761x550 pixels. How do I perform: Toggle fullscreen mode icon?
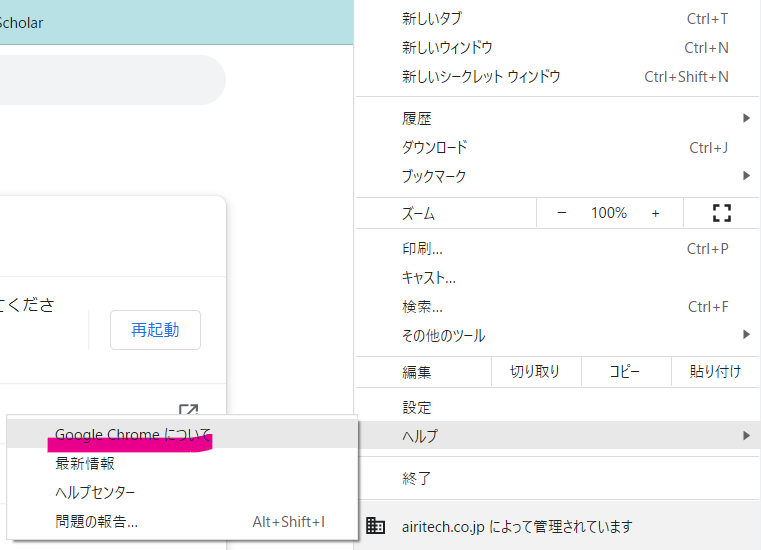(721, 213)
